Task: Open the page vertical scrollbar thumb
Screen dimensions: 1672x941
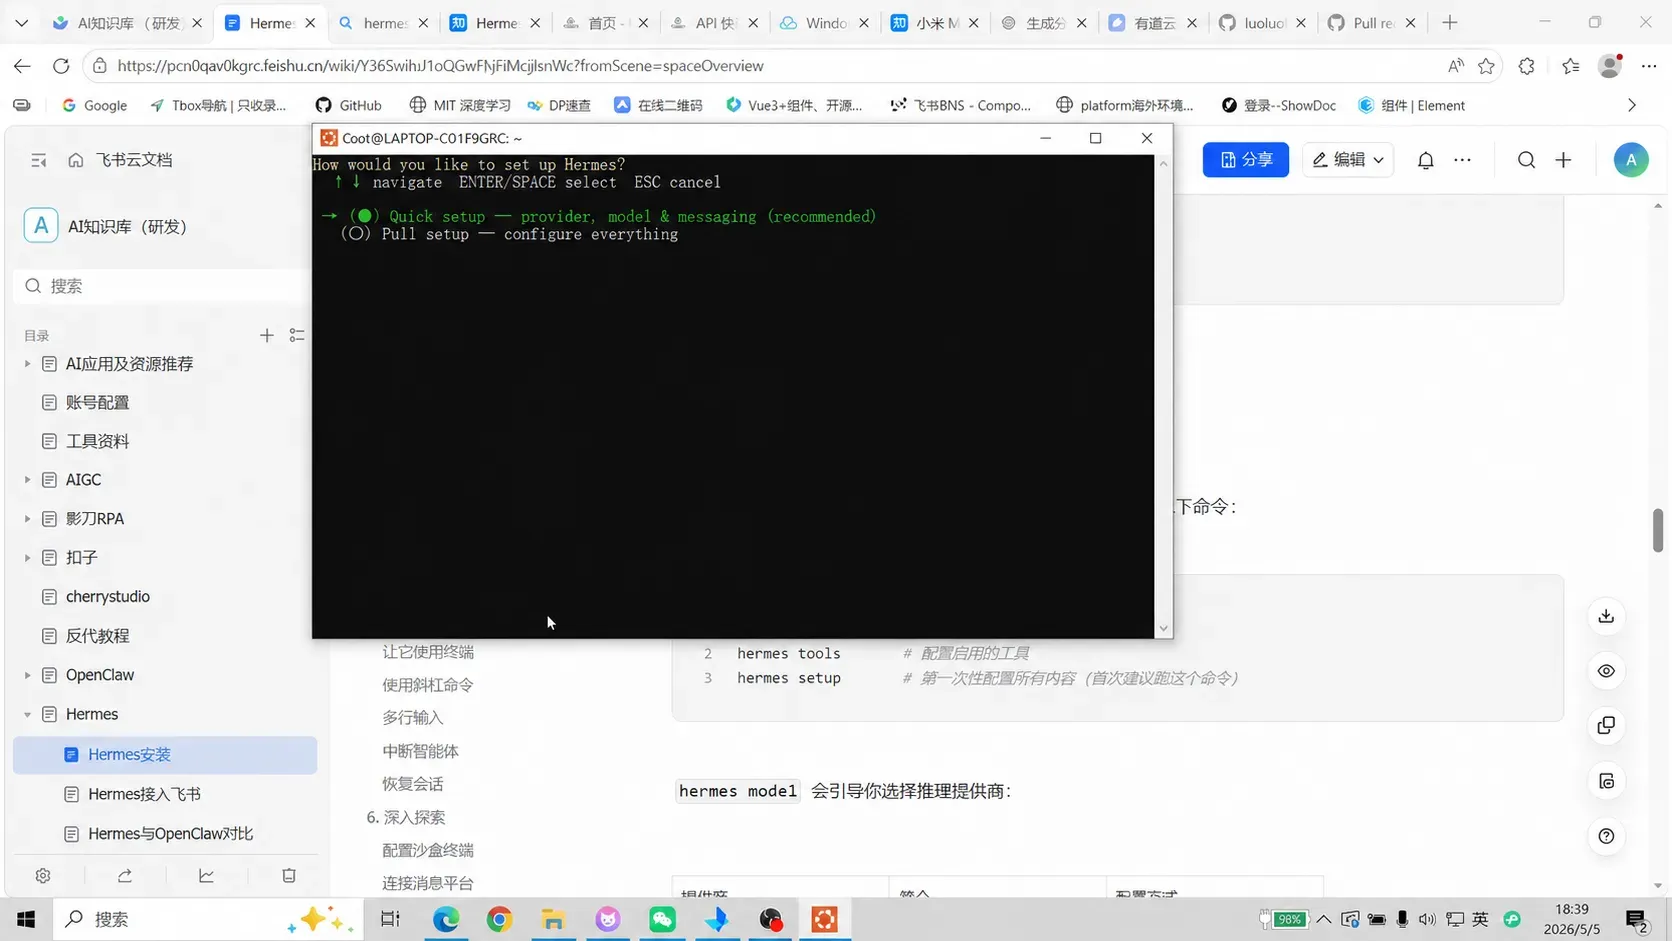Action: [x=1657, y=530]
